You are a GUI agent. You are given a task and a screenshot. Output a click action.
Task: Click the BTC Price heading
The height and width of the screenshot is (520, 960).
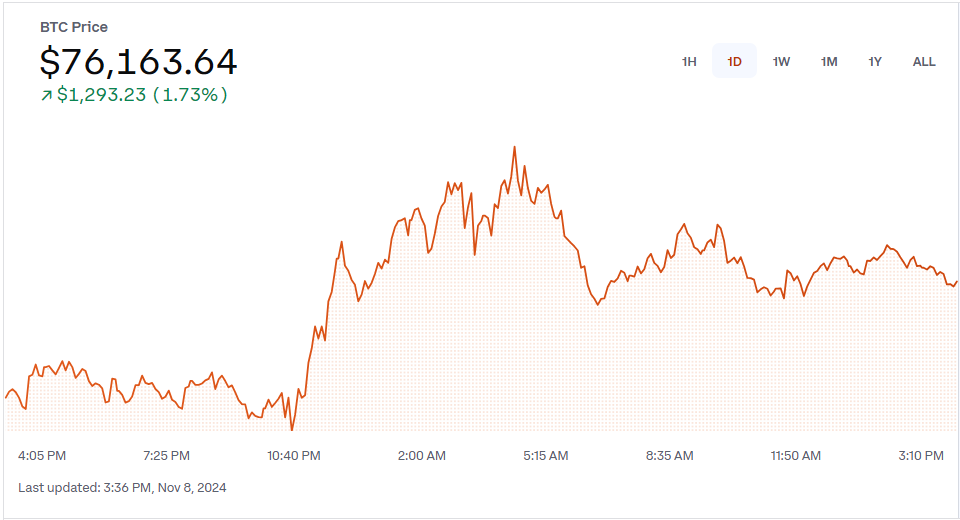coord(74,27)
